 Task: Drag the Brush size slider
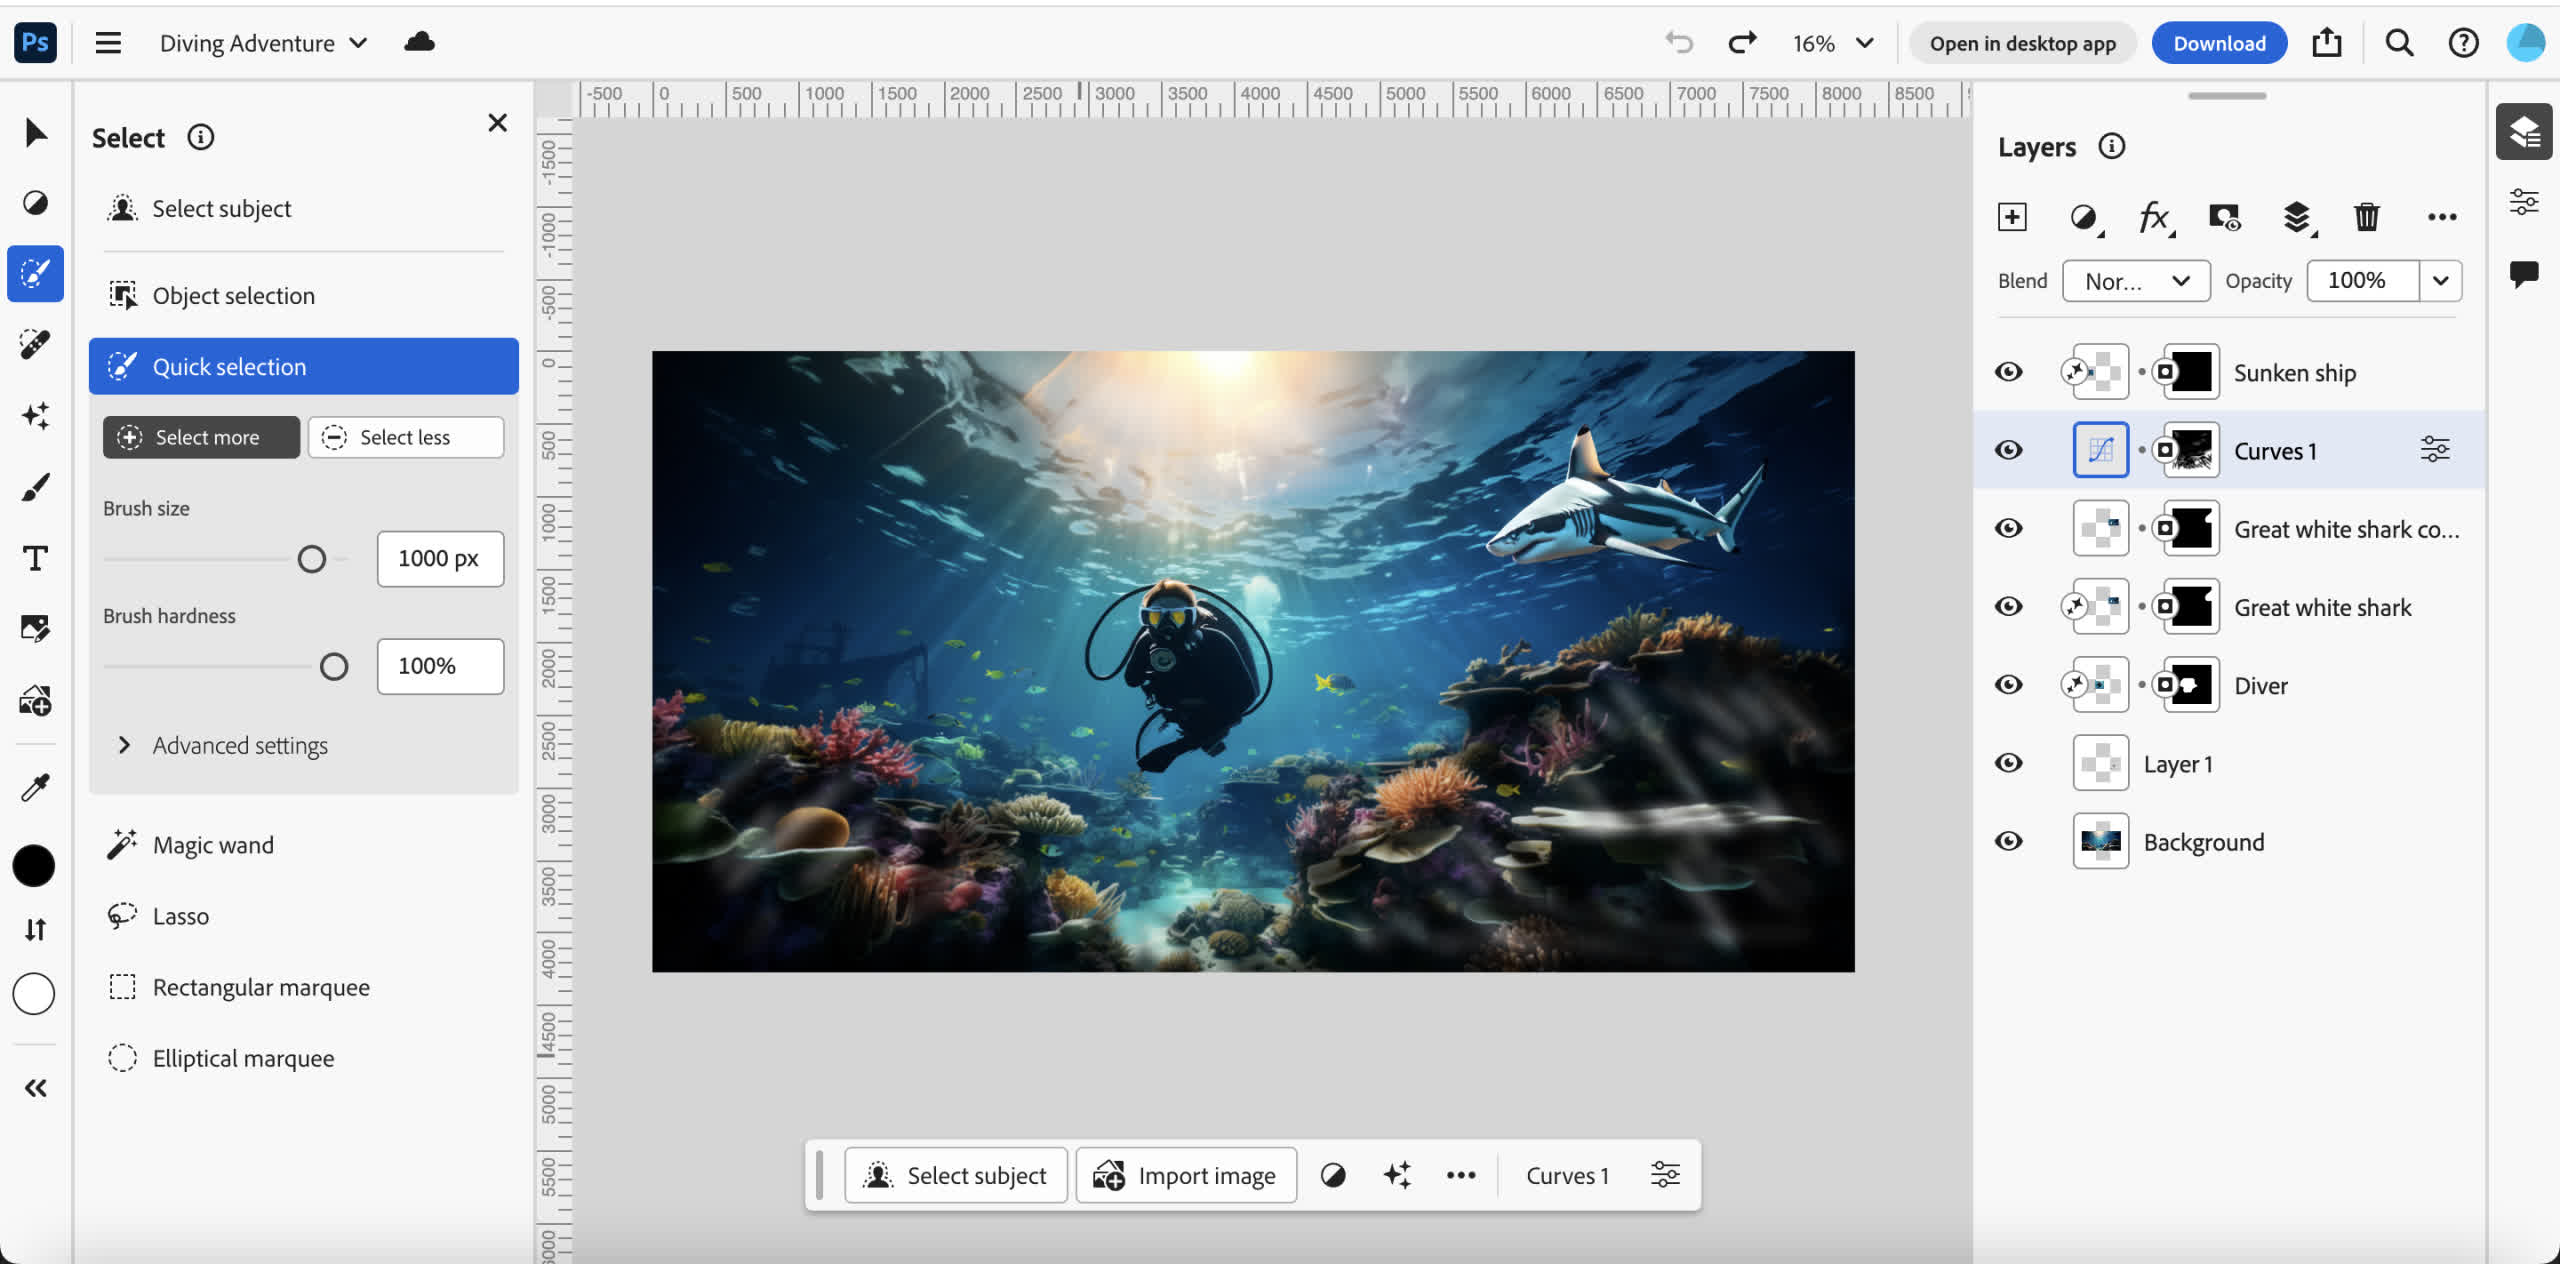[x=310, y=557]
